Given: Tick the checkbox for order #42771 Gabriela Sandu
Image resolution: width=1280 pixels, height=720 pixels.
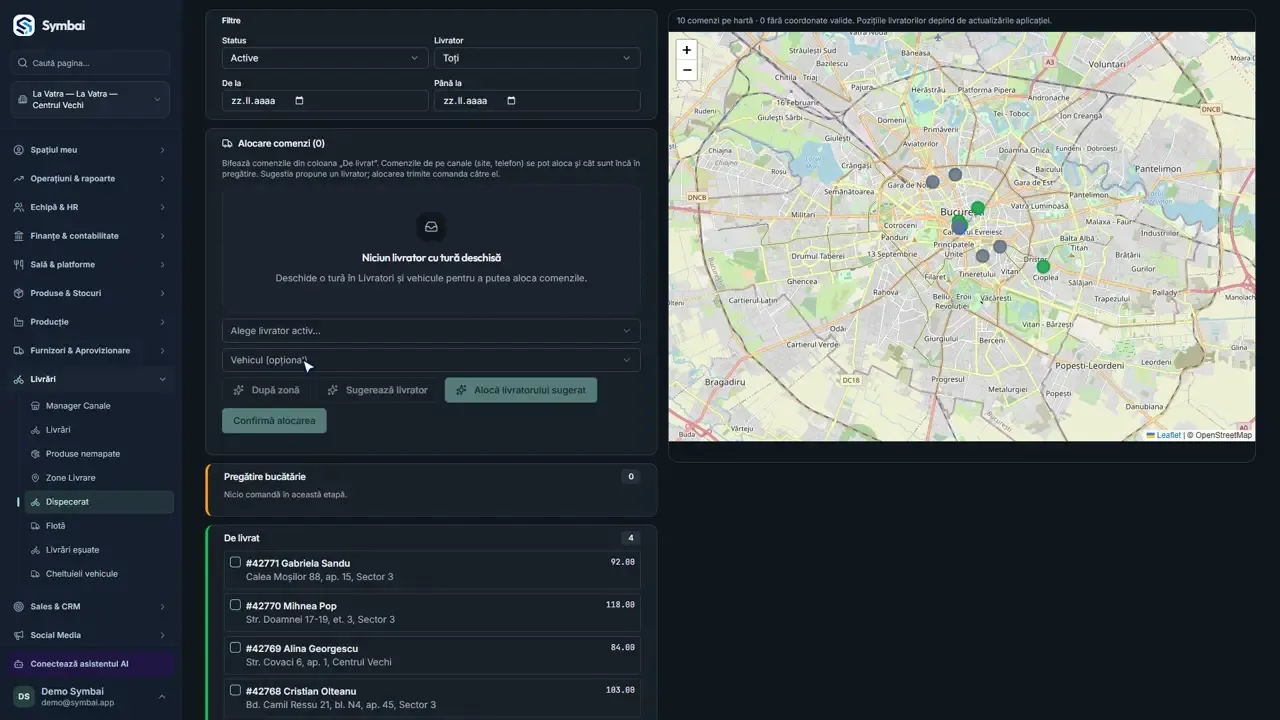Looking at the screenshot, I should pyautogui.click(x=235, y=562).
